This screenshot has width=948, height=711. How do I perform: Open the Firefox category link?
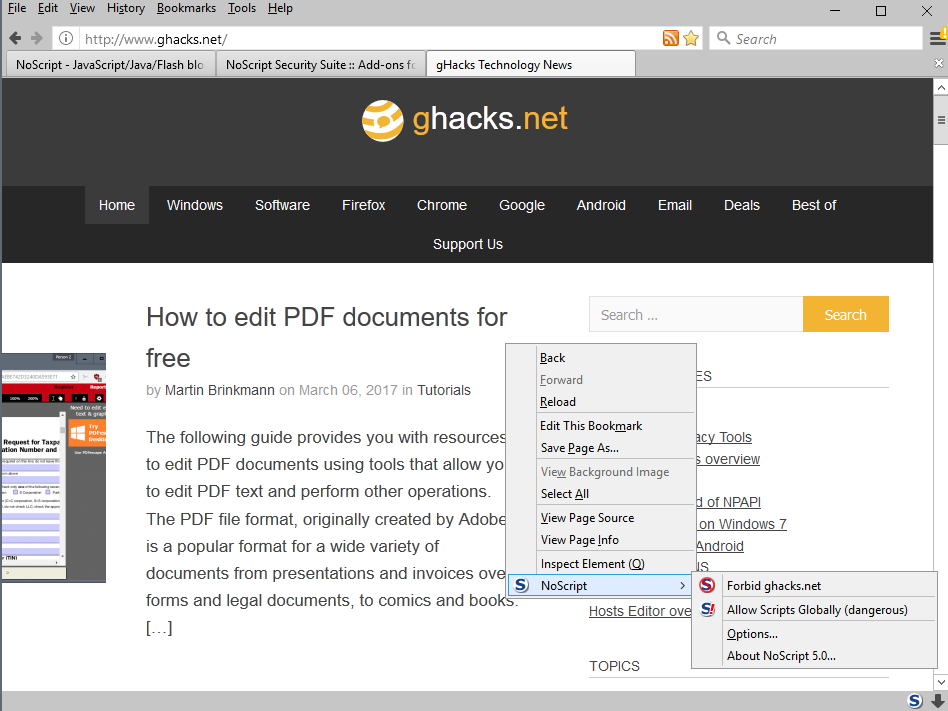[x=363, y=205]
